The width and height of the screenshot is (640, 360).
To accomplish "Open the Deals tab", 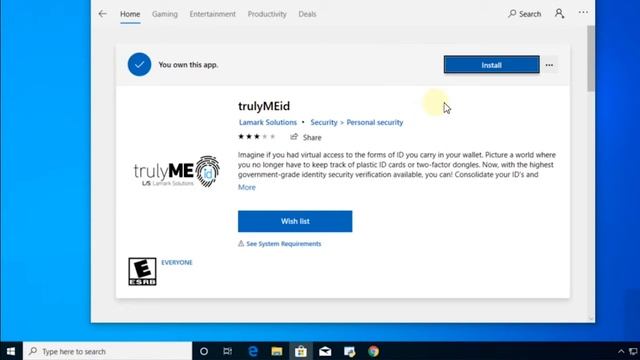I will pos(307,14).
